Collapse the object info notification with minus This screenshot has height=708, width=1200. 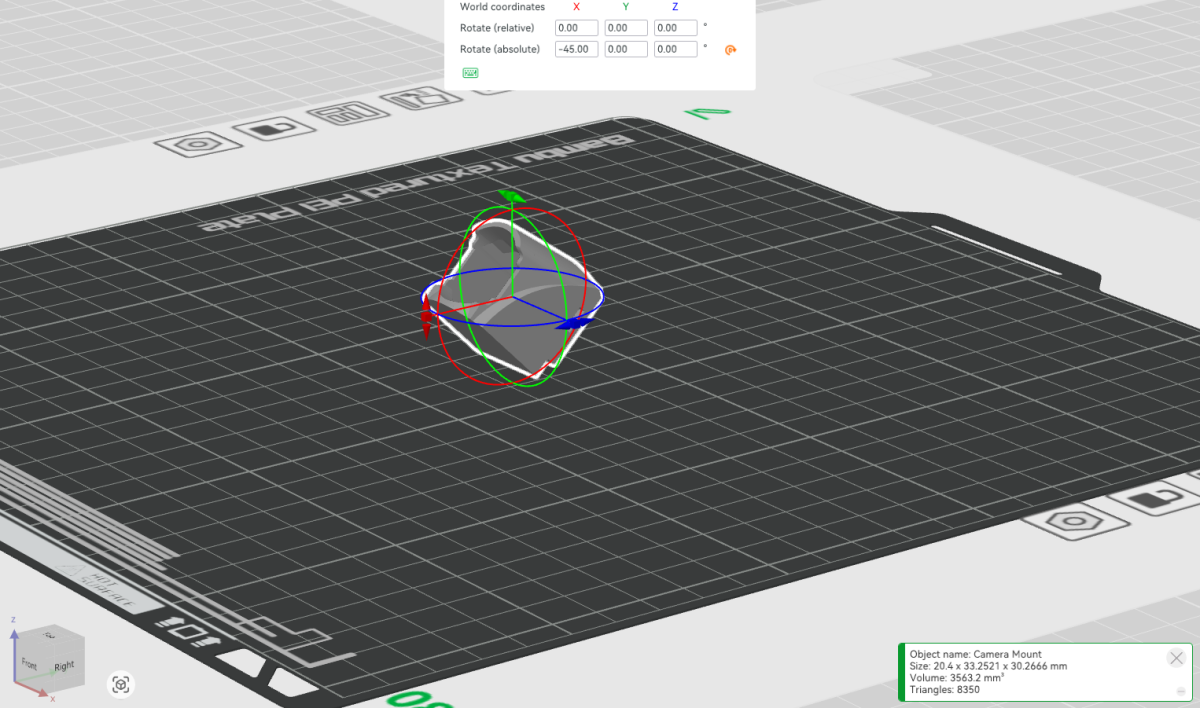pyautogui.click(x=1180, y=692)
